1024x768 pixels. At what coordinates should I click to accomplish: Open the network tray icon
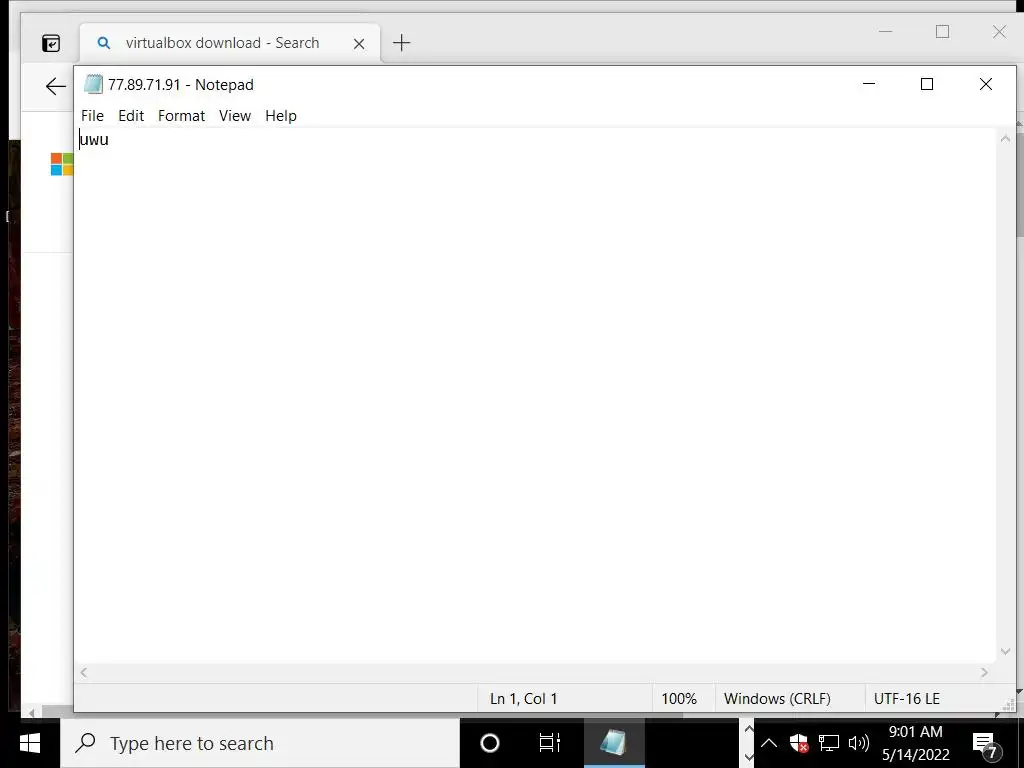pos(829,743)
